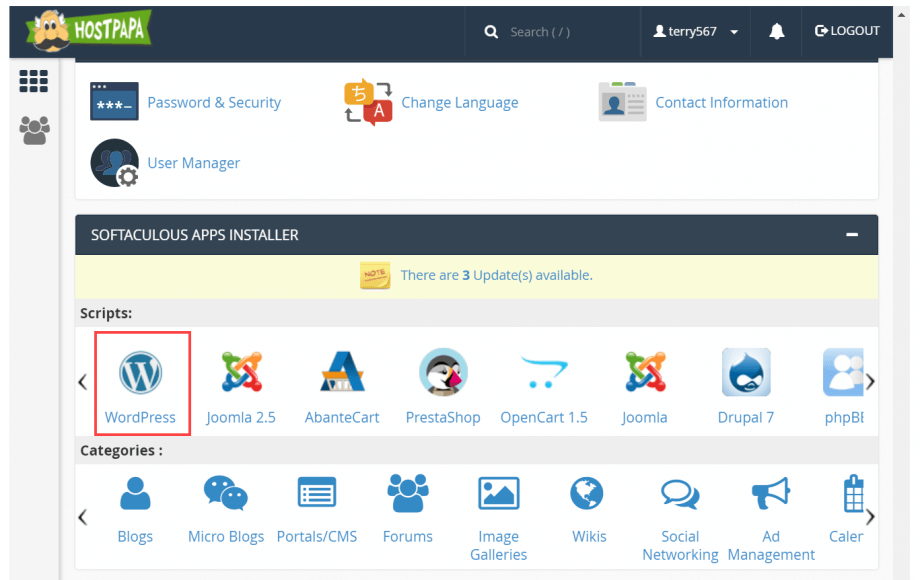The width and height of the screenshot is (920, 580).
Task: Open the terry567 account dropdown
Action: (694, 31)
